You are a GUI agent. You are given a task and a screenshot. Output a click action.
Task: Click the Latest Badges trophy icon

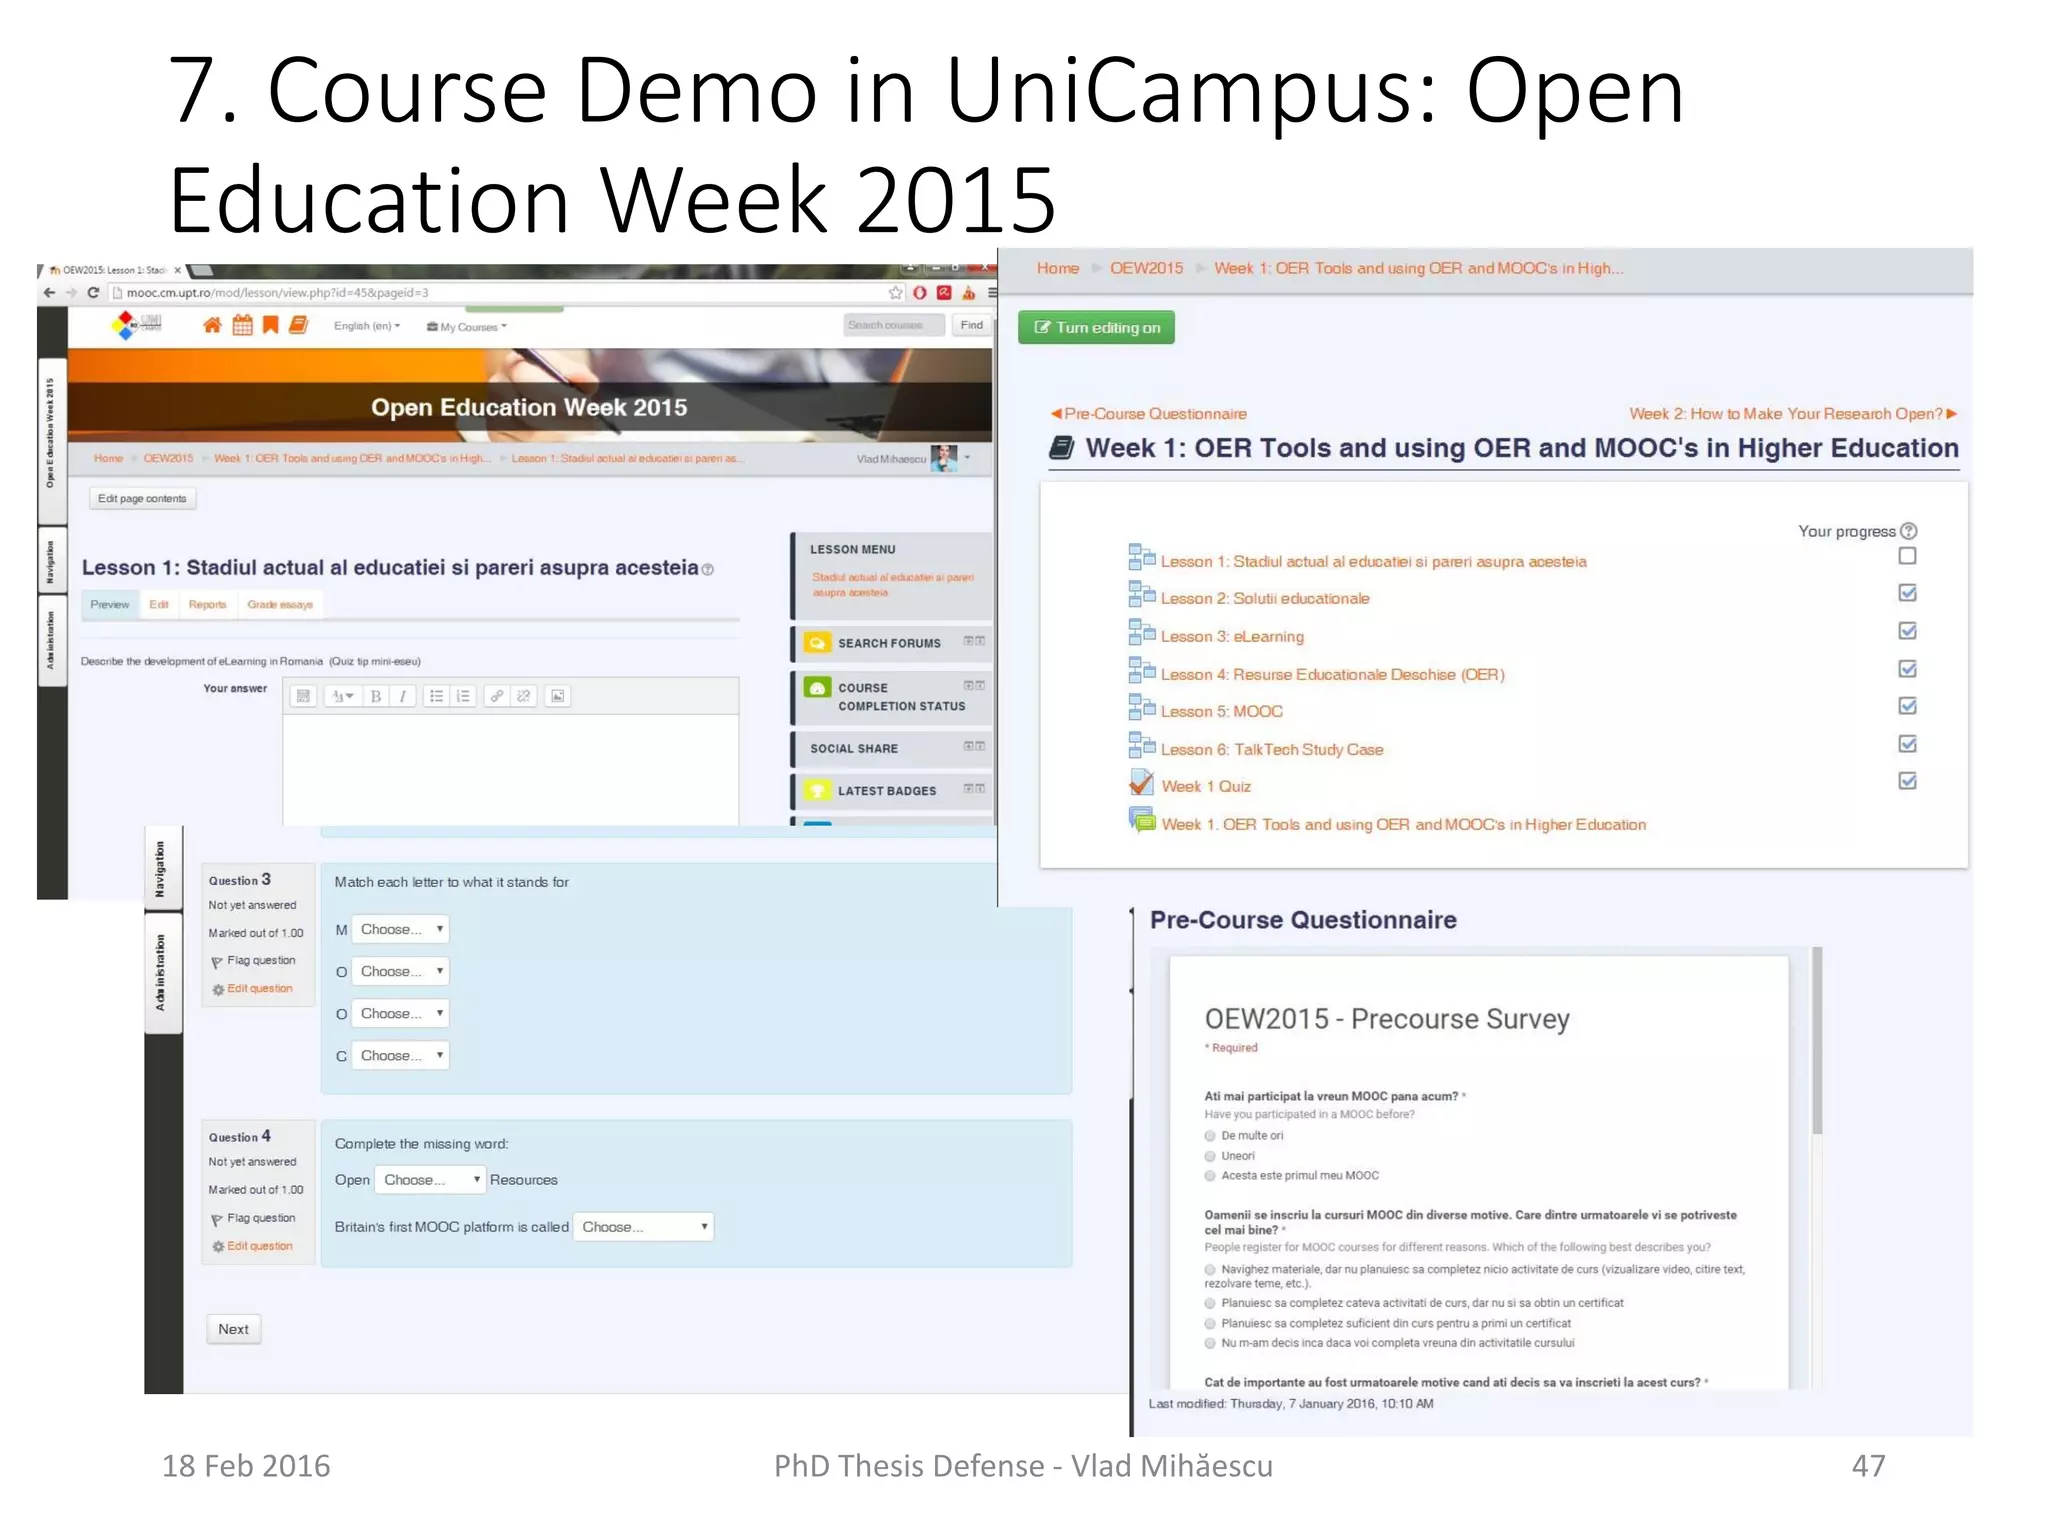click(817, 790)
